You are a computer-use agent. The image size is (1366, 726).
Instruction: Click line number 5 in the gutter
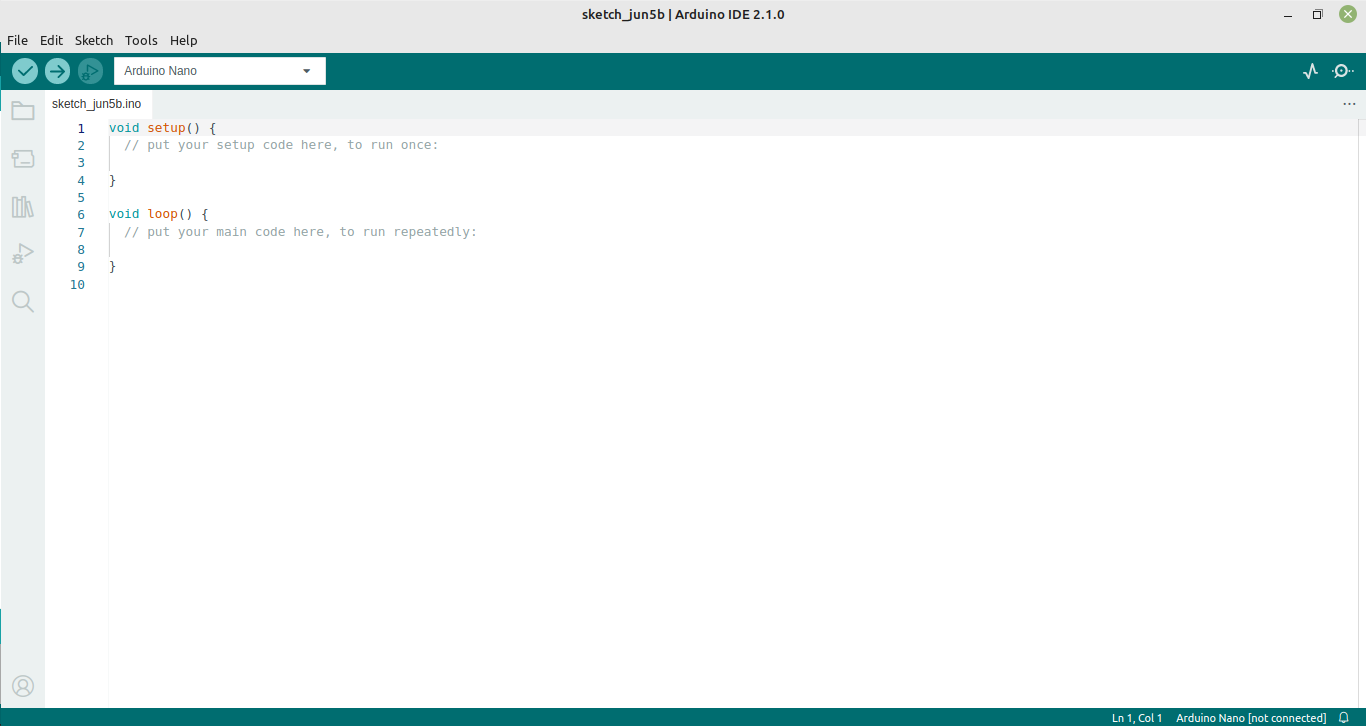coord(81,198)
